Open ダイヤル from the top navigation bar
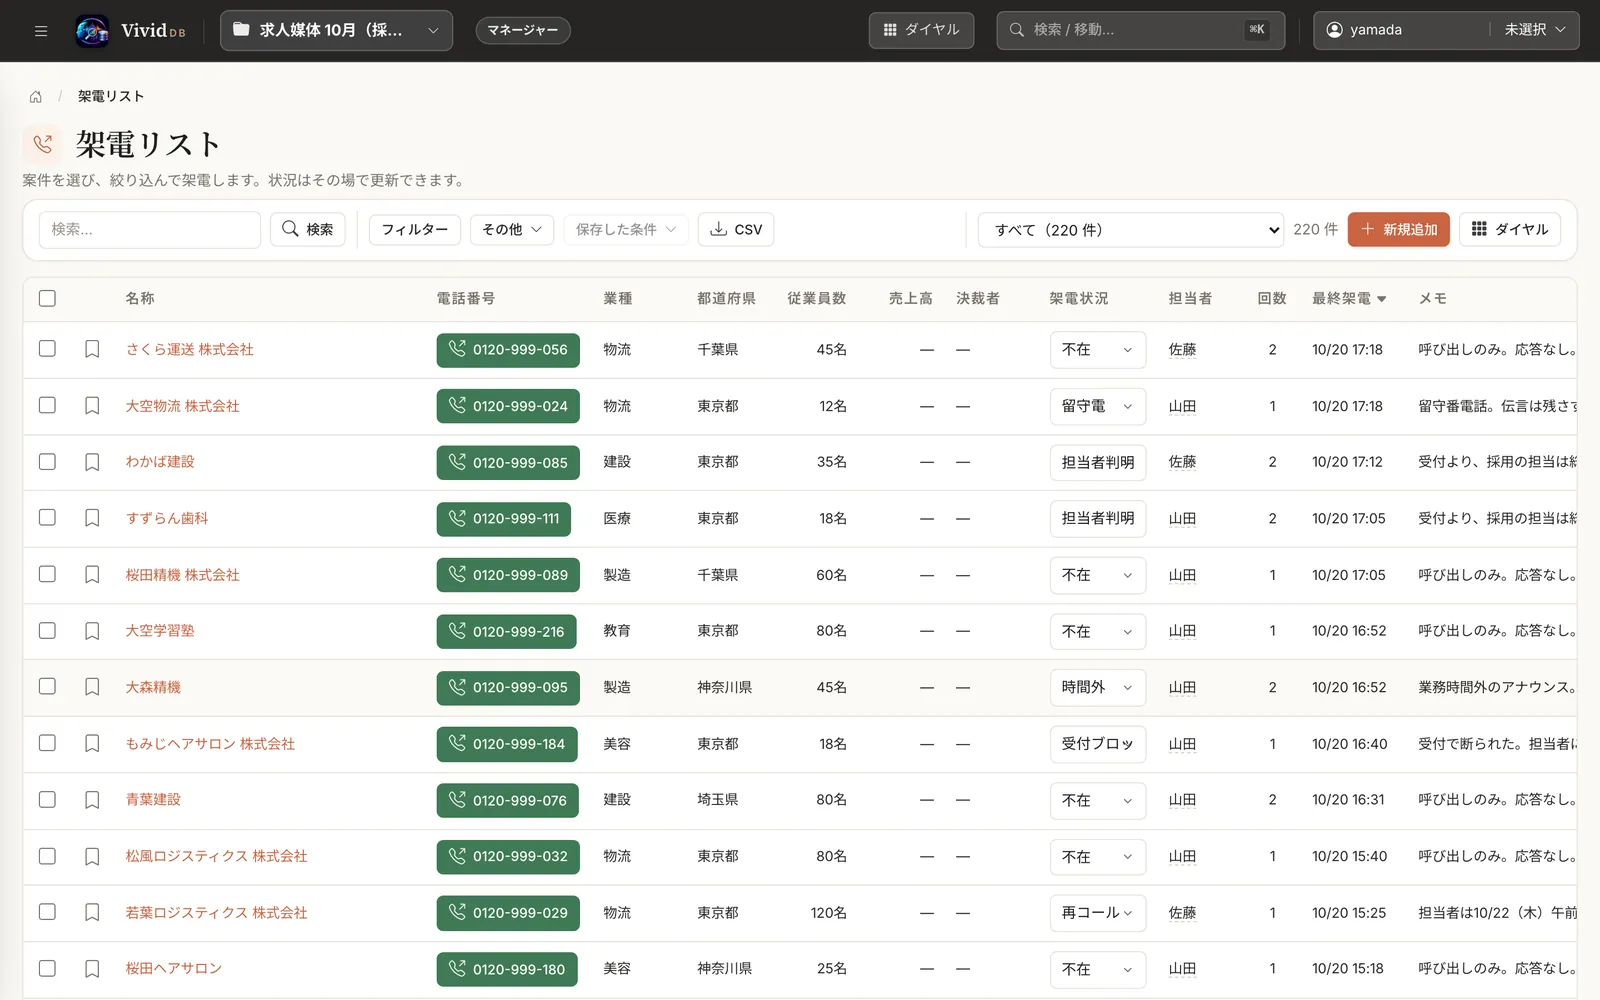Image resolution: width=1600 pixels, height=1000 pixels. coord(921,30)
